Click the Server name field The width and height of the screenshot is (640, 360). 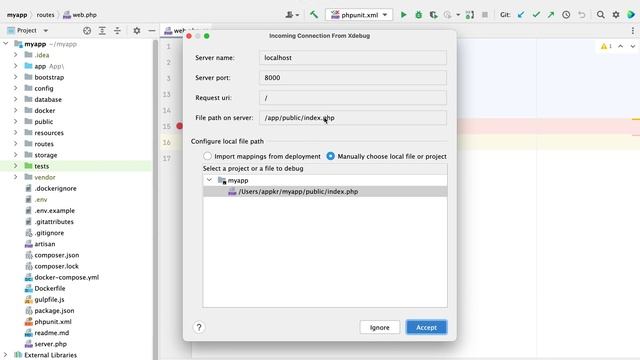tap(353, 58)
